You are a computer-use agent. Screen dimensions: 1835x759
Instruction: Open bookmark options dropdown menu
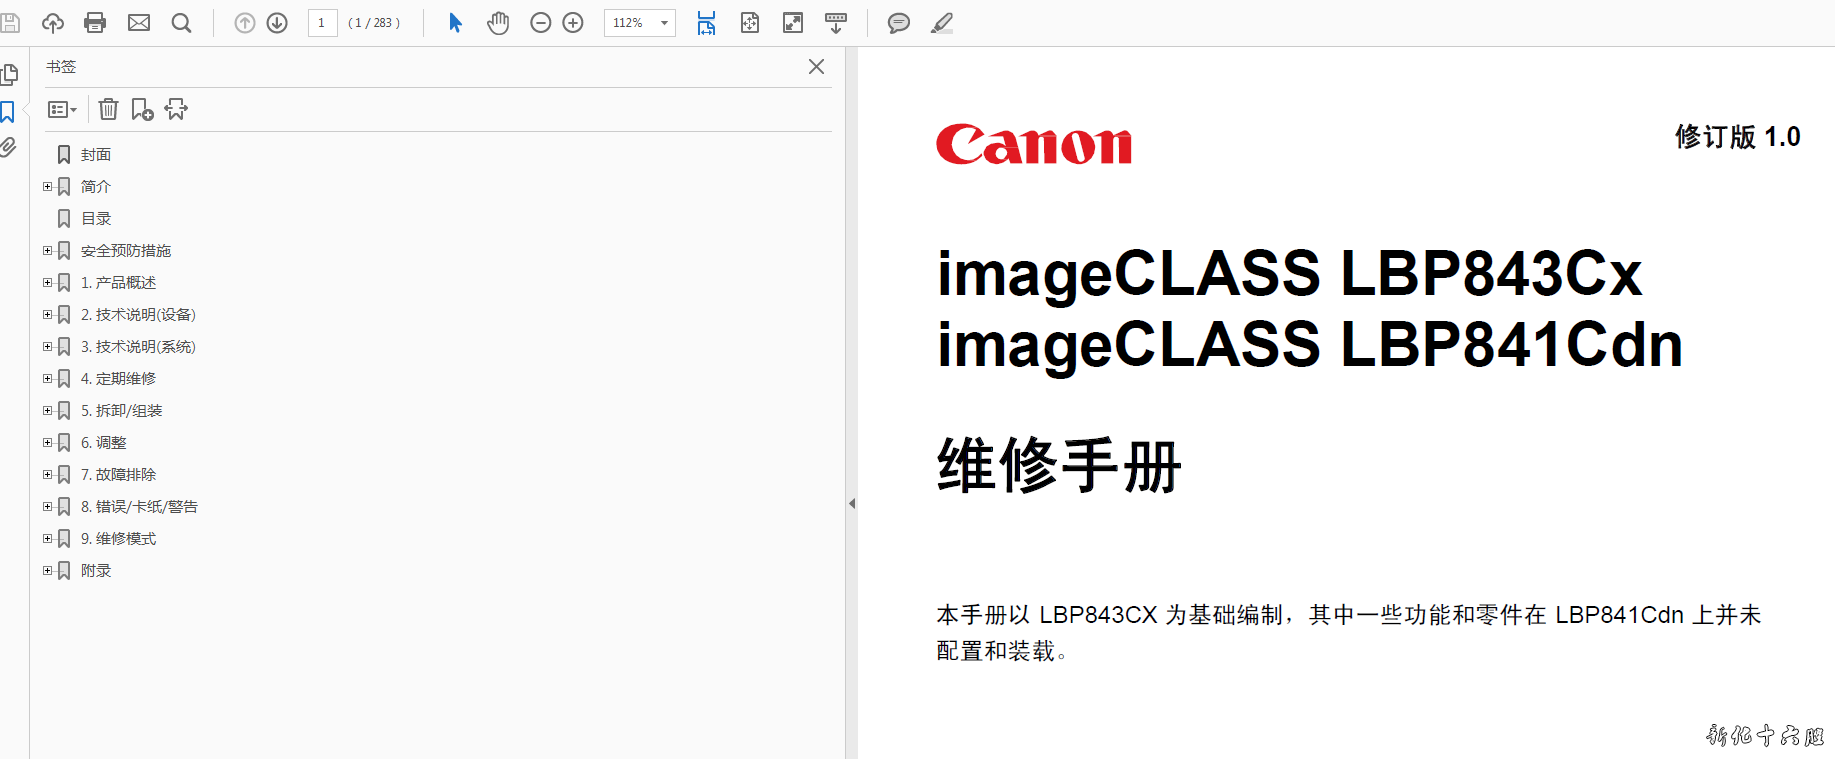point(62,109)
